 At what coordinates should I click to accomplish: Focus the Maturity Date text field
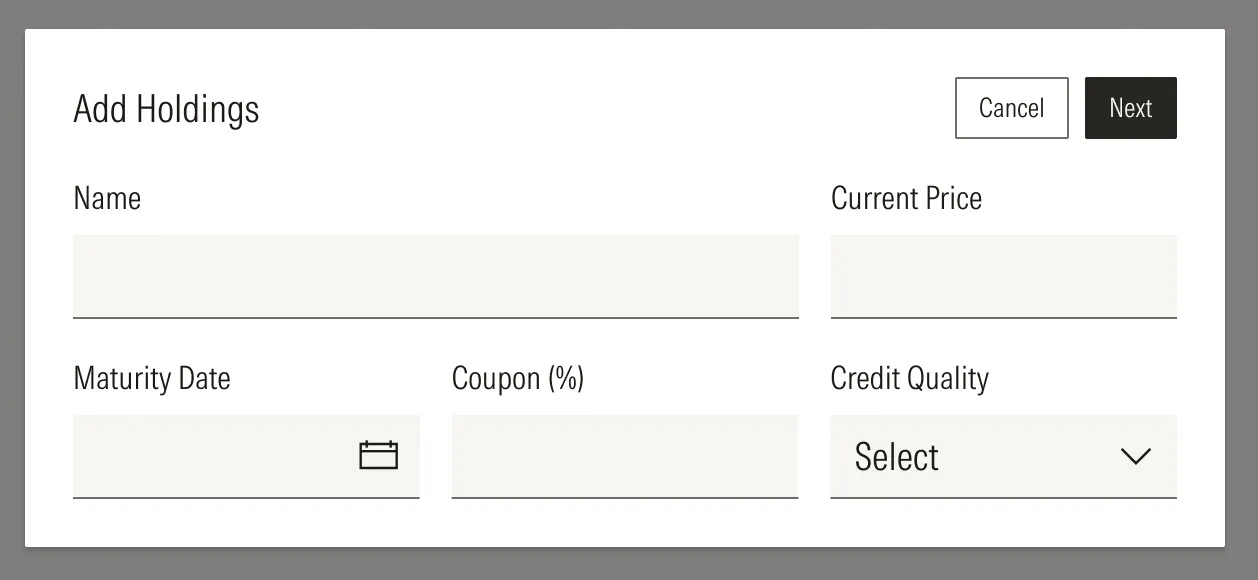pyautogui.click(x=210, y=456)
